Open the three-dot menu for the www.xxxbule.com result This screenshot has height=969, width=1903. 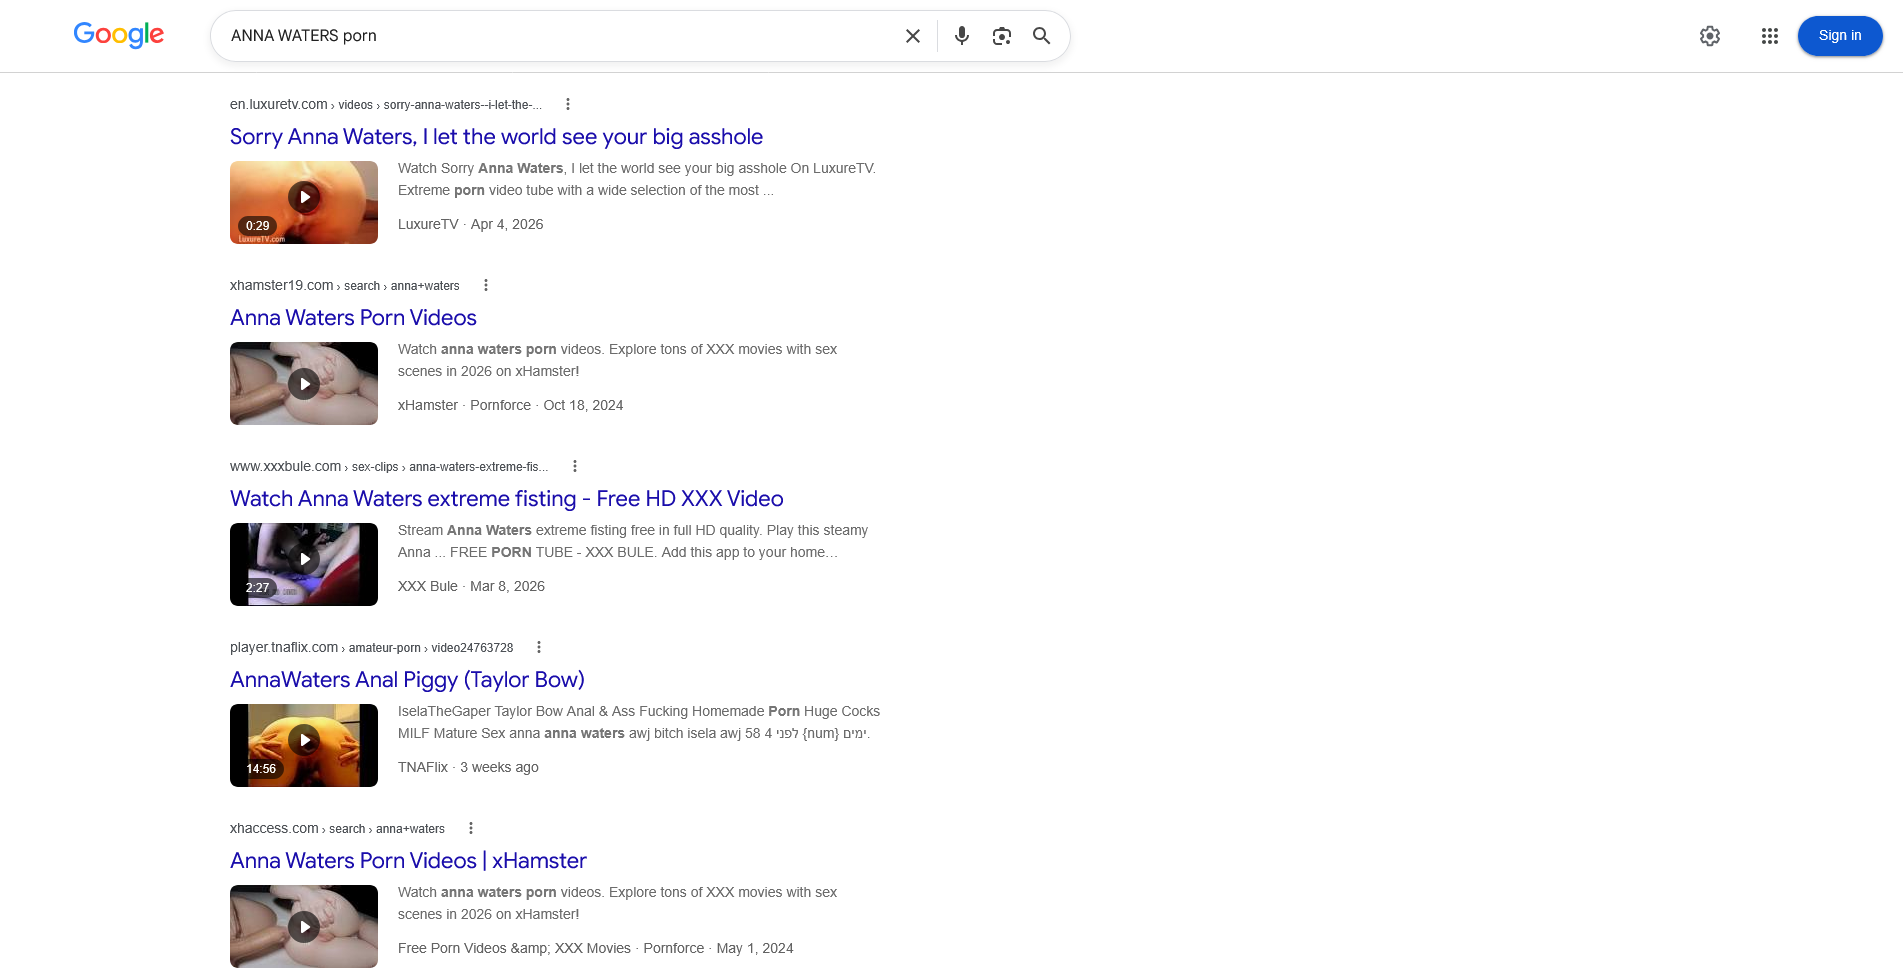[x=575, y=466]
